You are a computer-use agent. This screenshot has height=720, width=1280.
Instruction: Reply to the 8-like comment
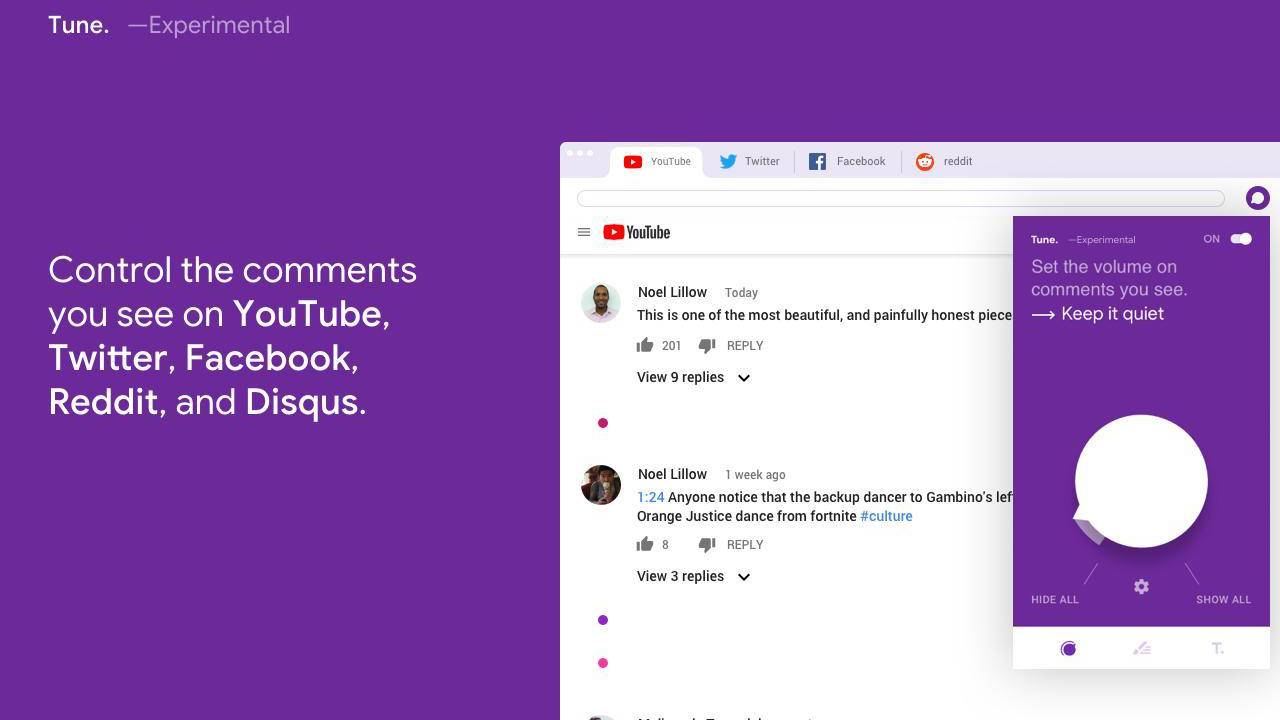click(x=745, y=545)
